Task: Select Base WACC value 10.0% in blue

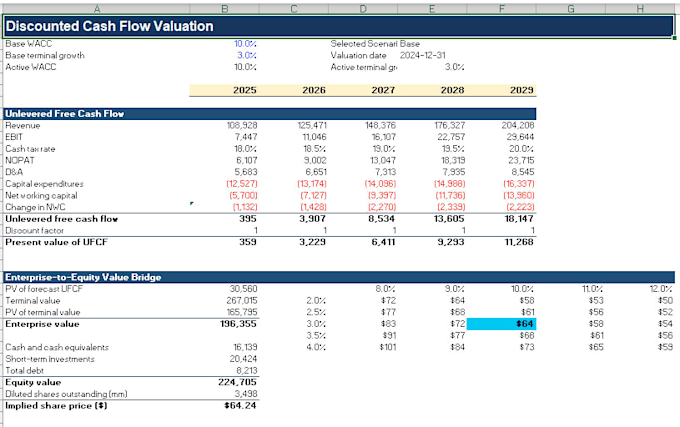Action: [245, 44]
